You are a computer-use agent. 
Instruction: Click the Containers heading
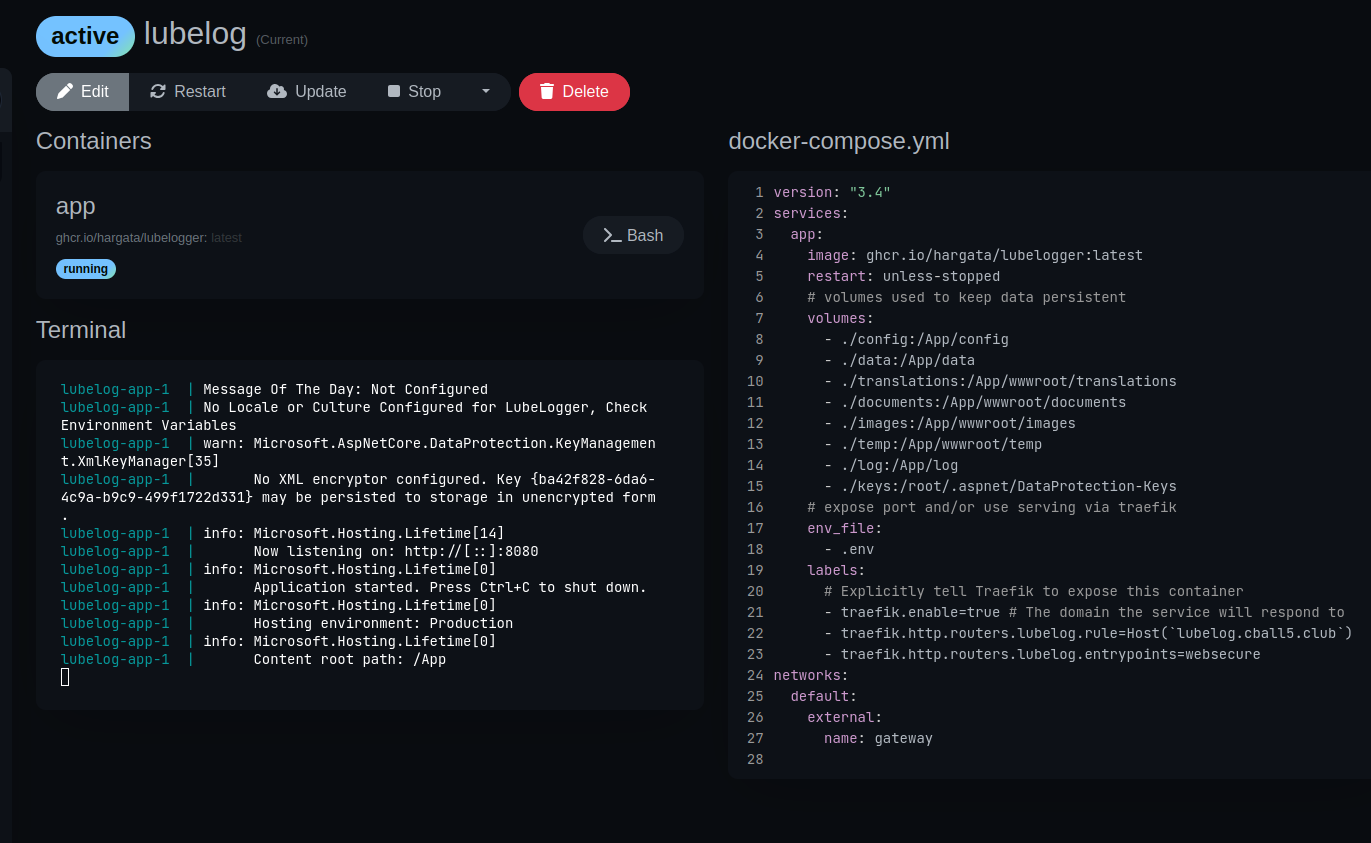coord(94,141)
